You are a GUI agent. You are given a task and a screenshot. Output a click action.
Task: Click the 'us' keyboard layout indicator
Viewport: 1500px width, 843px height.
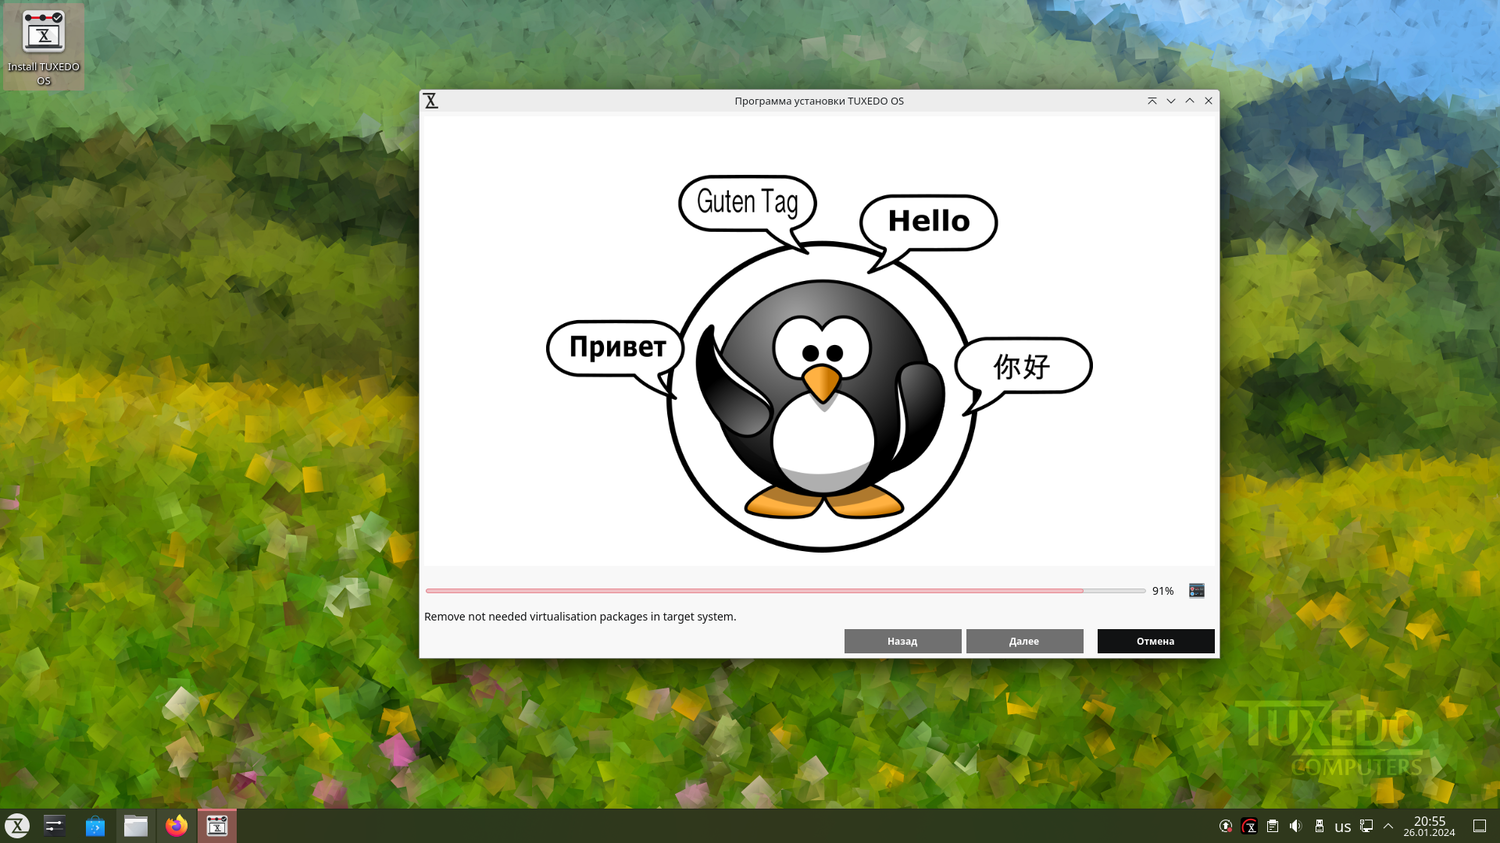coord(1343,827)
